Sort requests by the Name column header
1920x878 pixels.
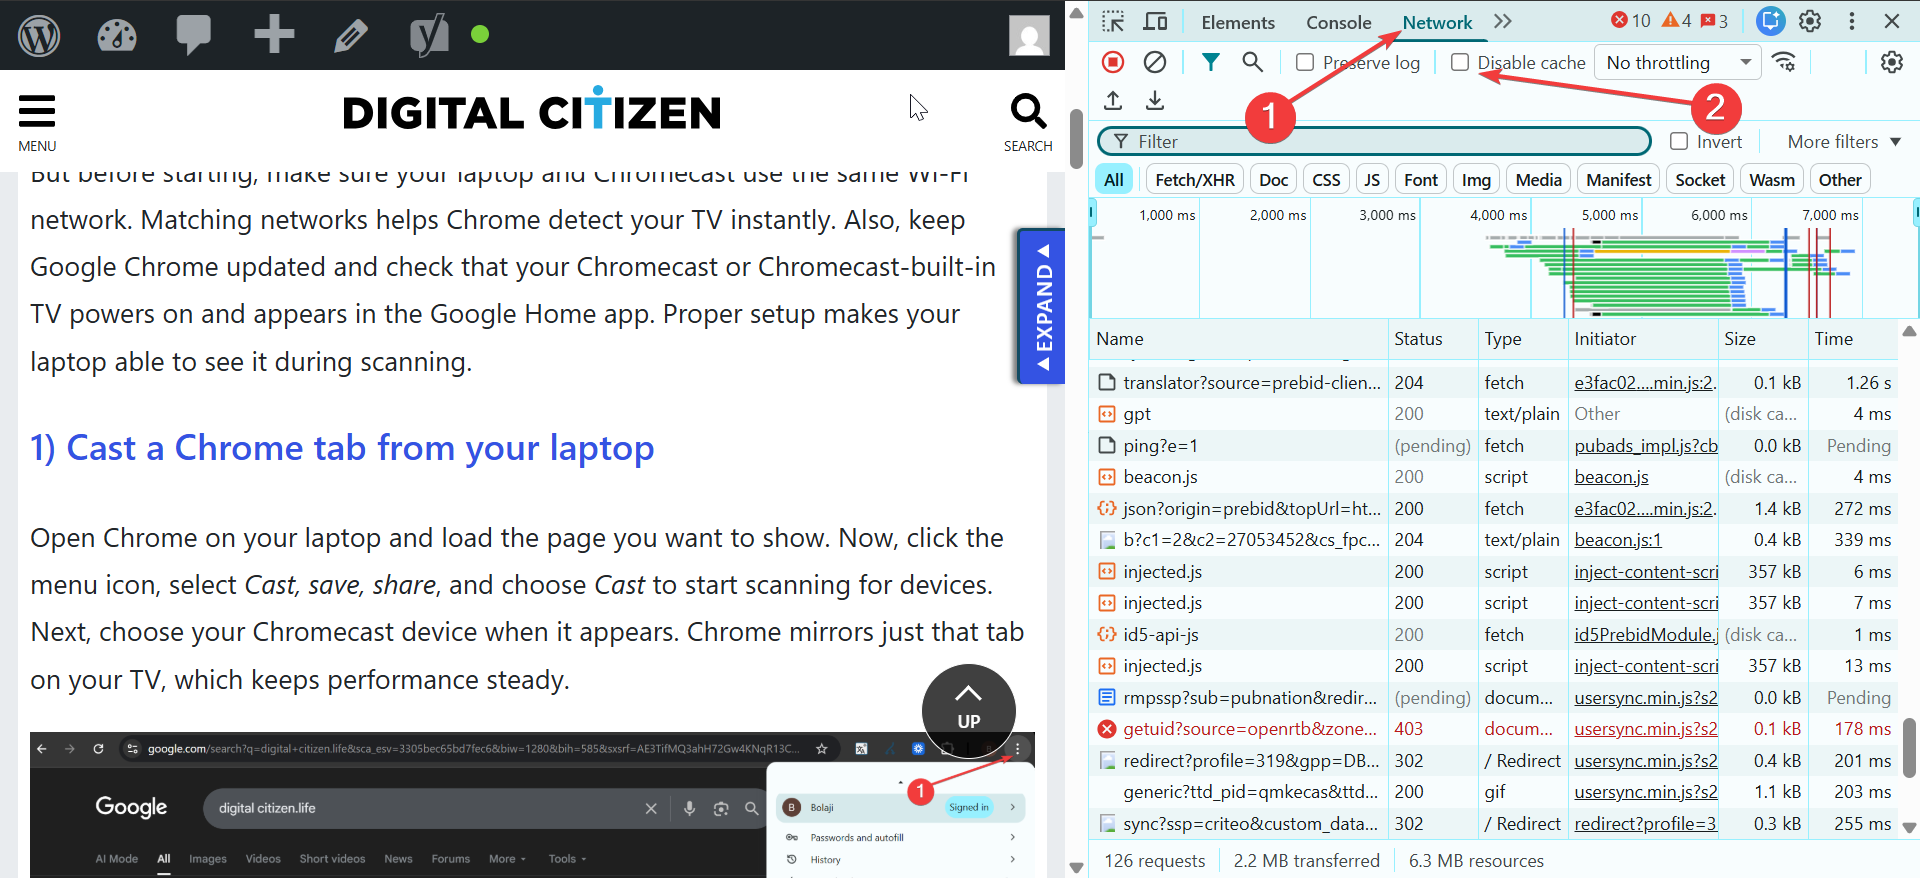[1238, 339]
